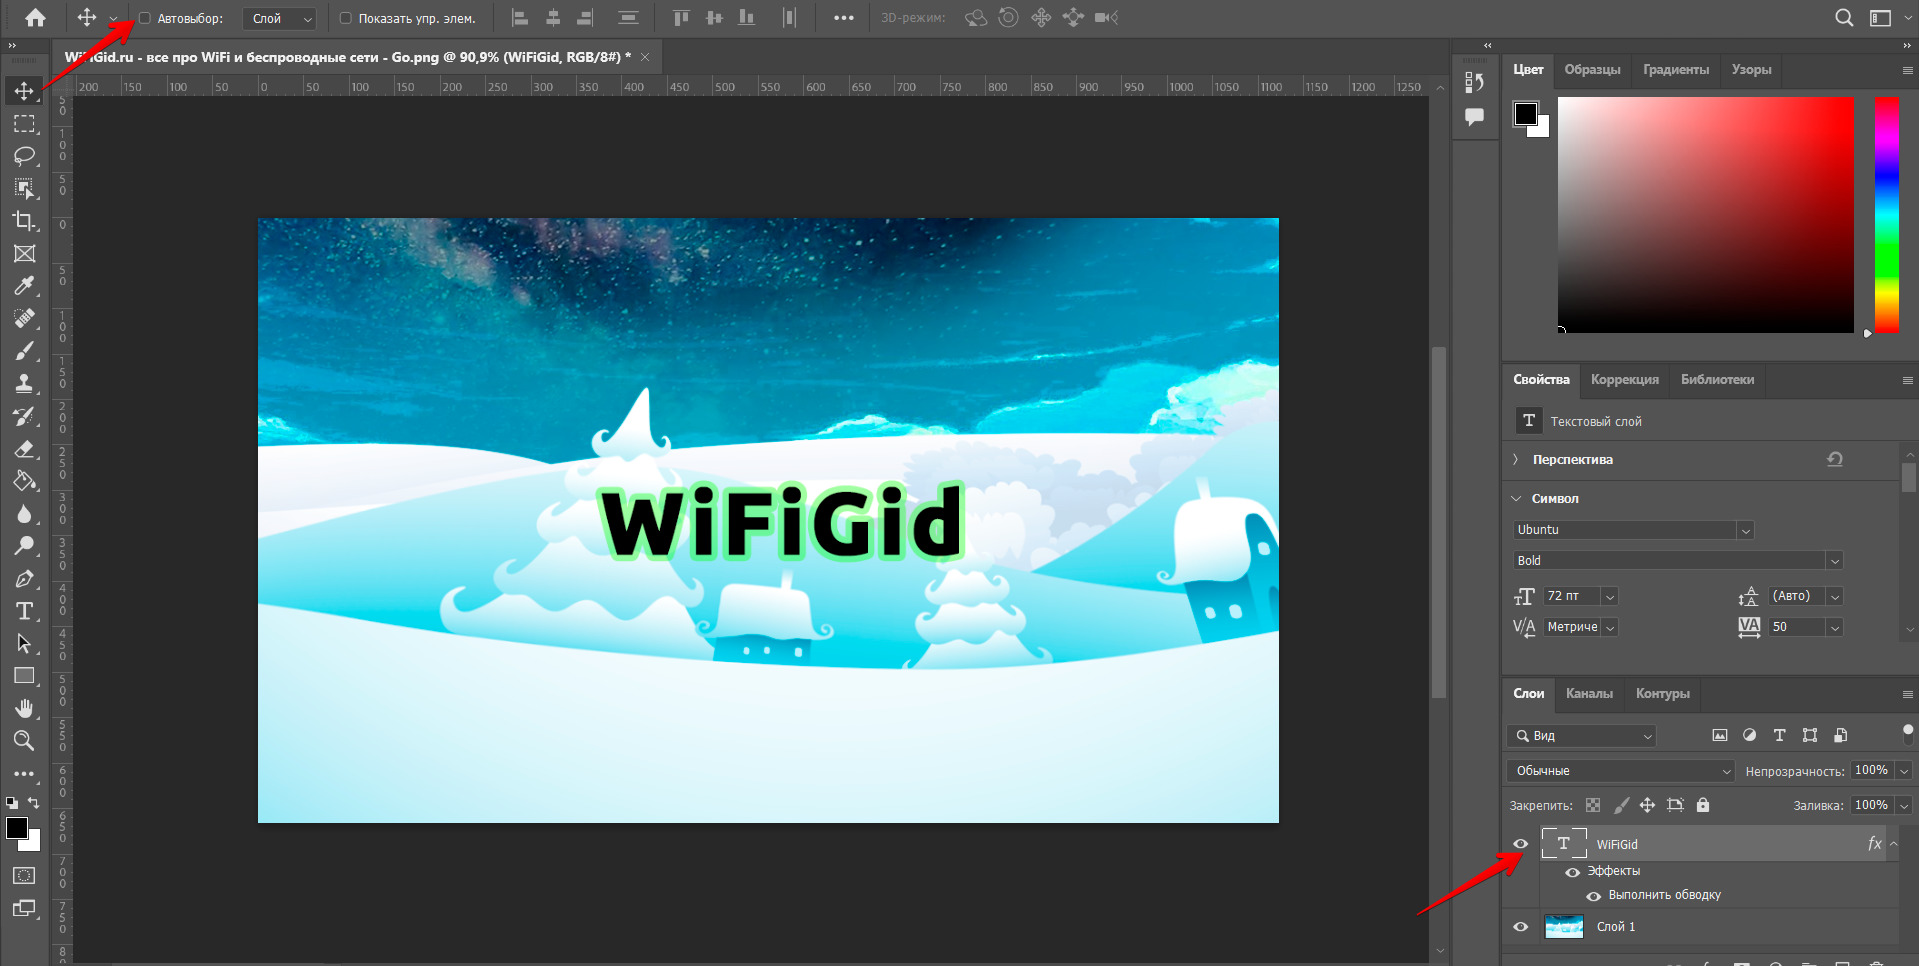The height and width of the screenshot is (966, 1919).
Task: Select the Rectangular Marquee tool
Action: tap(24, 124)
